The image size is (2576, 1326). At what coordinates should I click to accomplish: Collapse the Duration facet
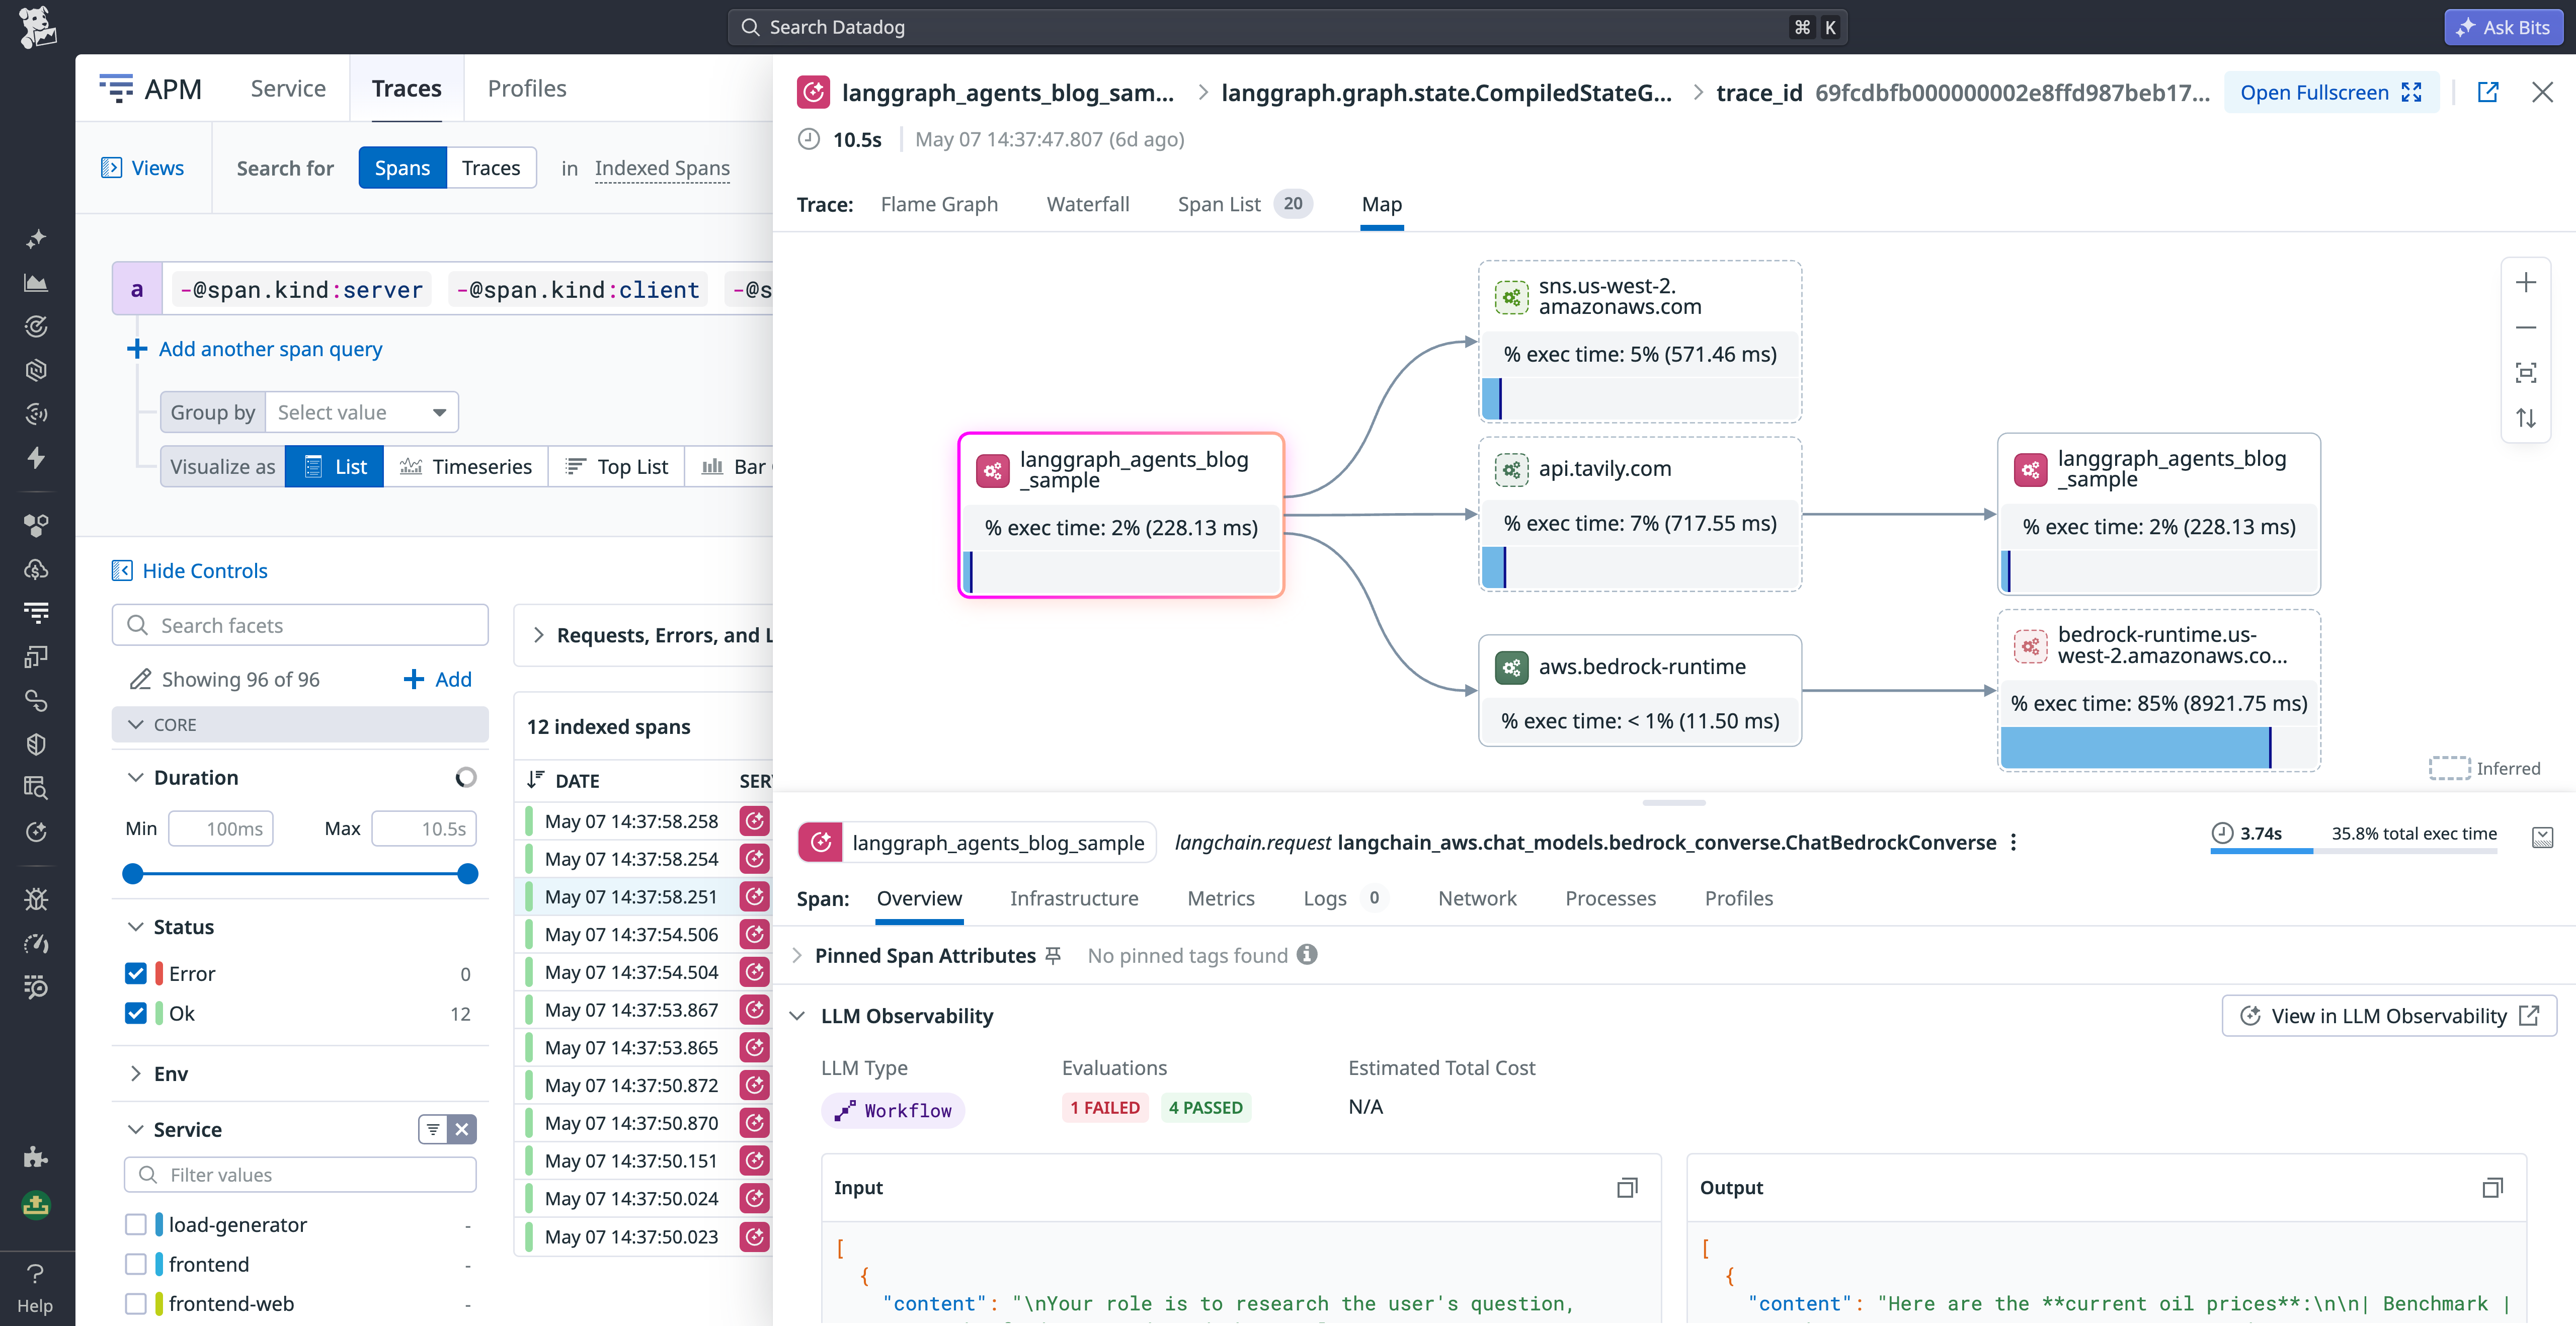136,777
